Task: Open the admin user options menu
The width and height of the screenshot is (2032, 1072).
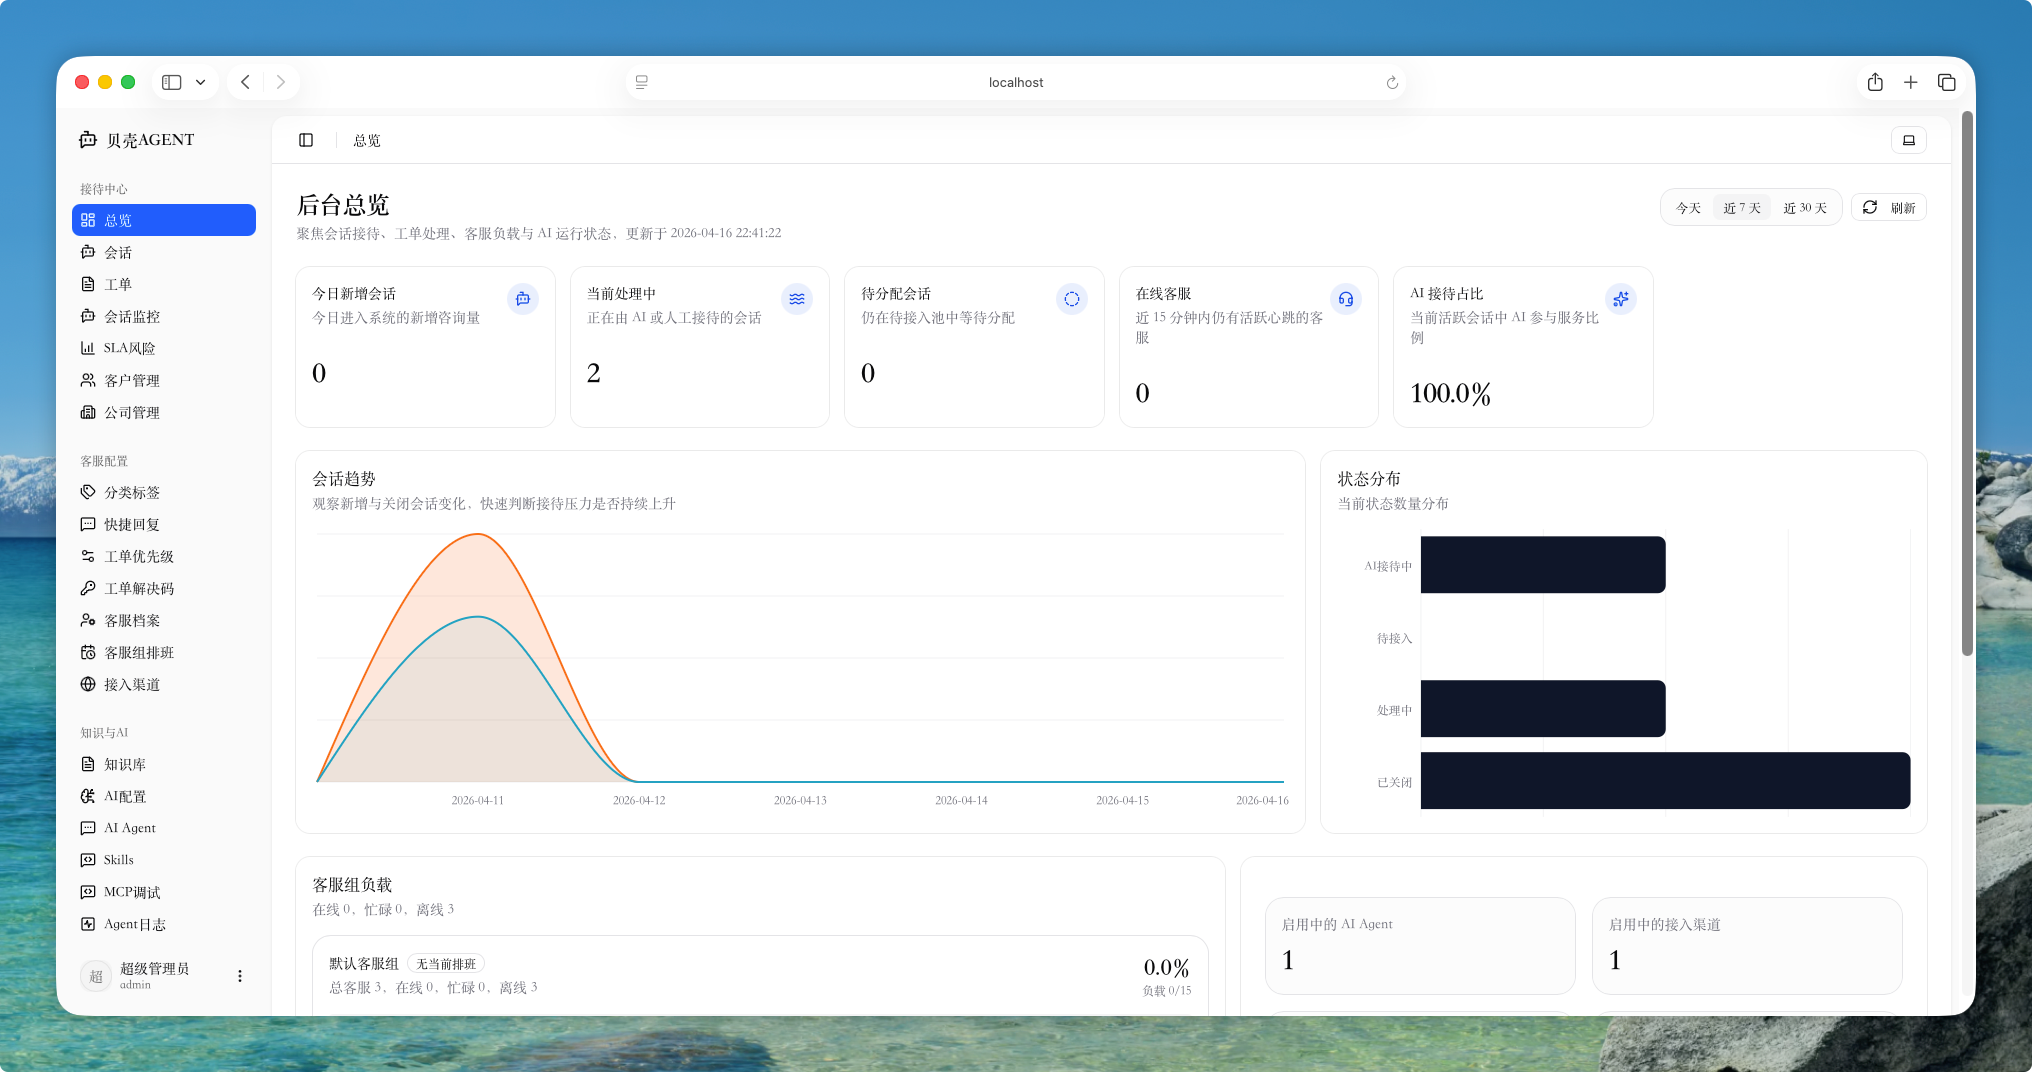Action: (239, 976)
